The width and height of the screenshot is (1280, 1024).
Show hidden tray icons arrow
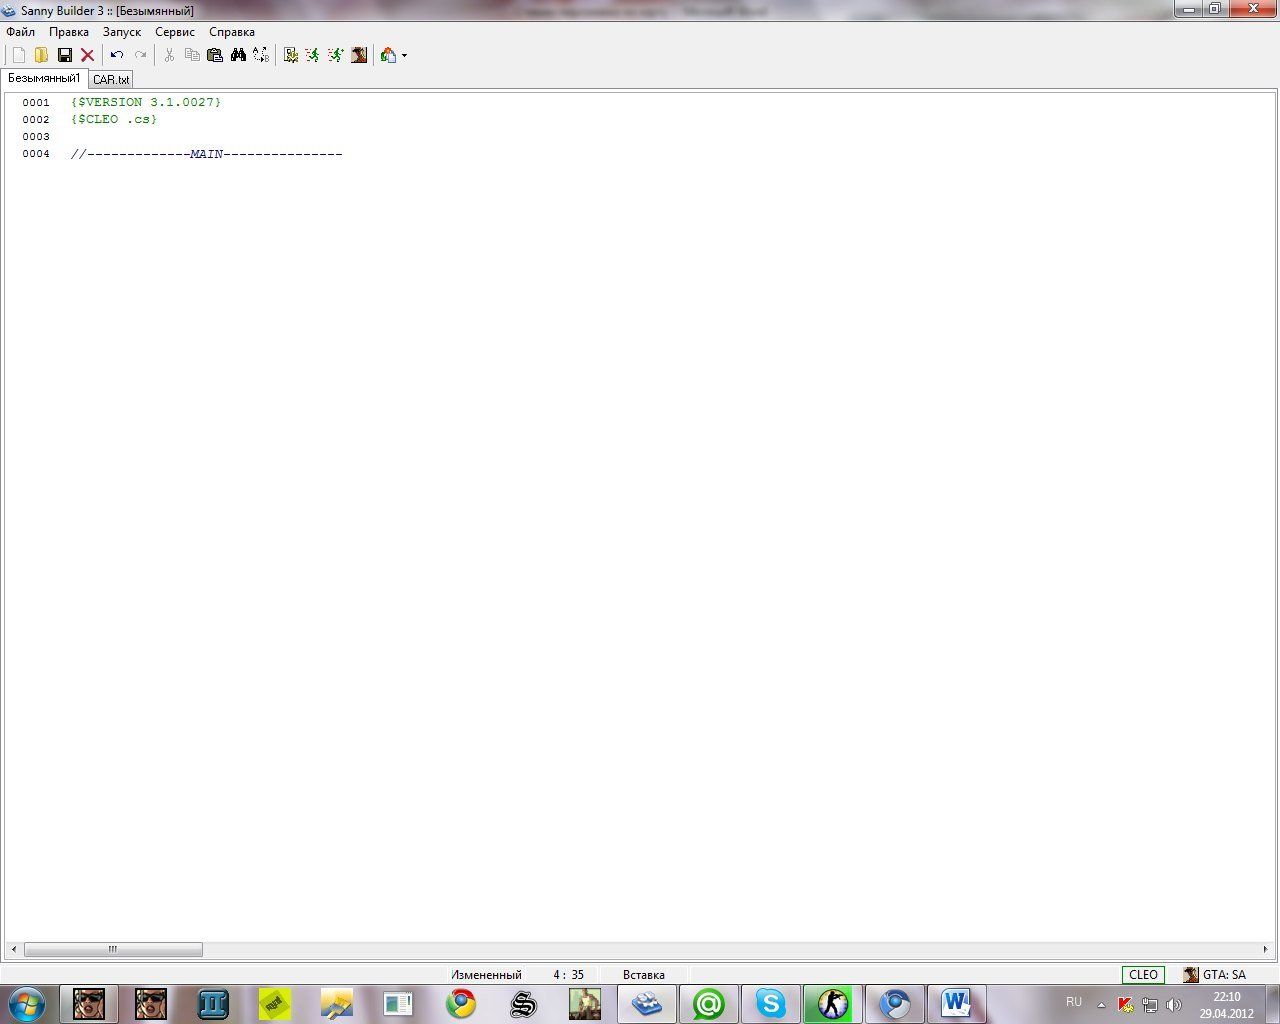click(1101, 1005)
